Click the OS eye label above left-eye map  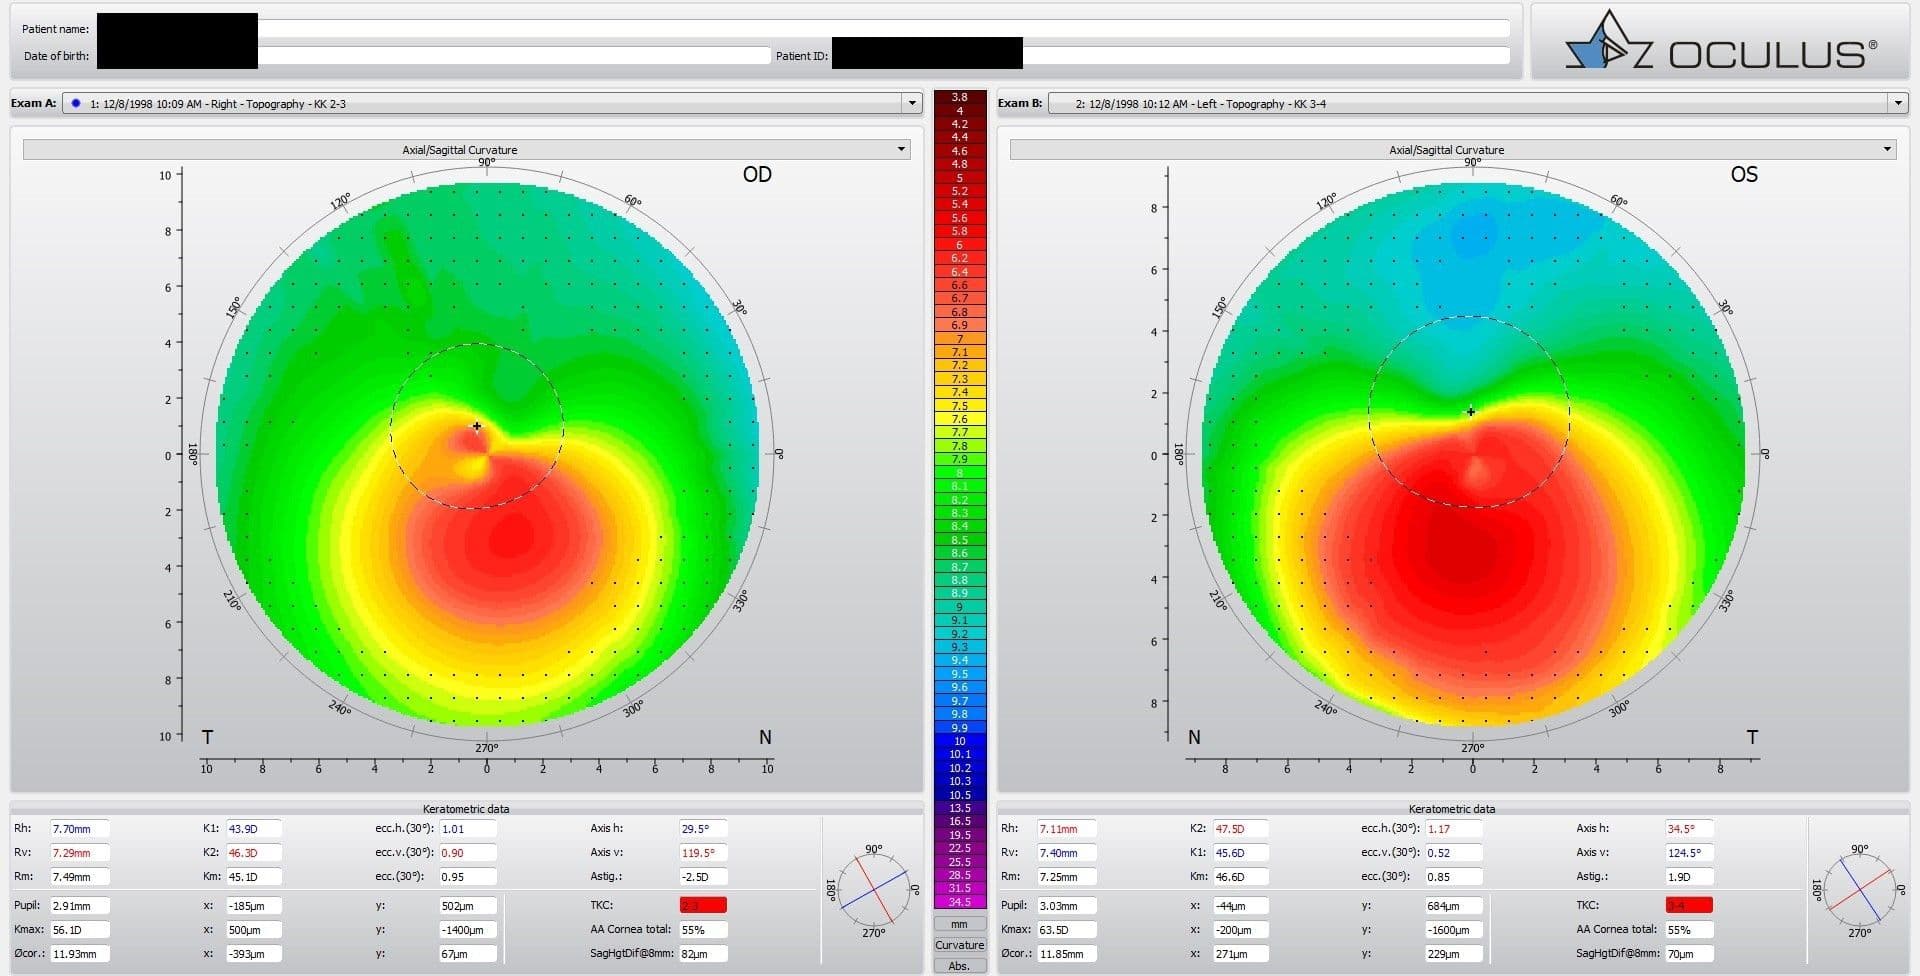1744,174
